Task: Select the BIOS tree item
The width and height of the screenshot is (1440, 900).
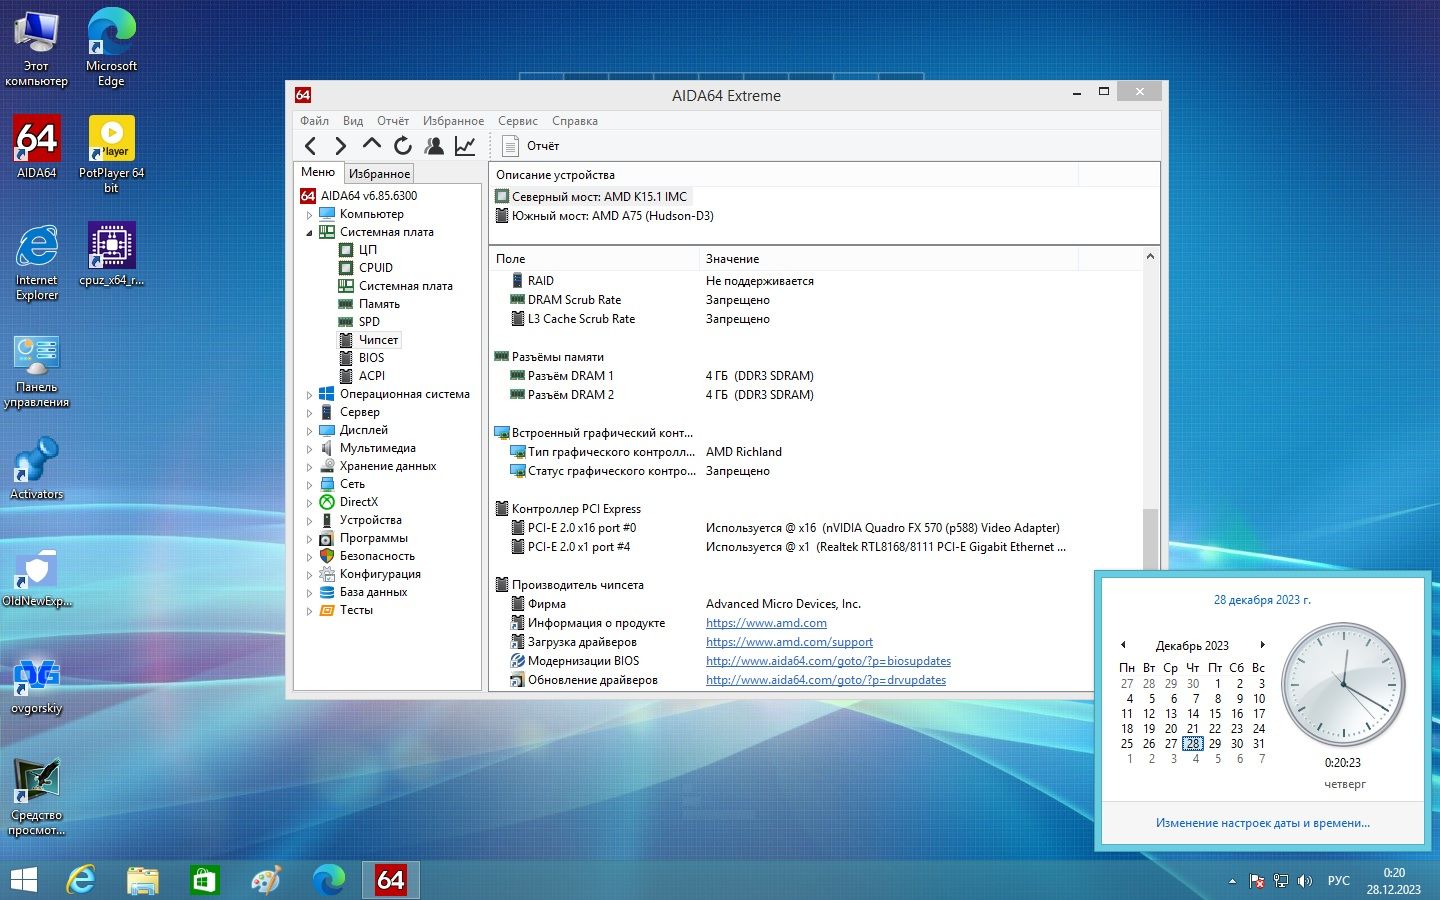Action: (x=371, y=358)
